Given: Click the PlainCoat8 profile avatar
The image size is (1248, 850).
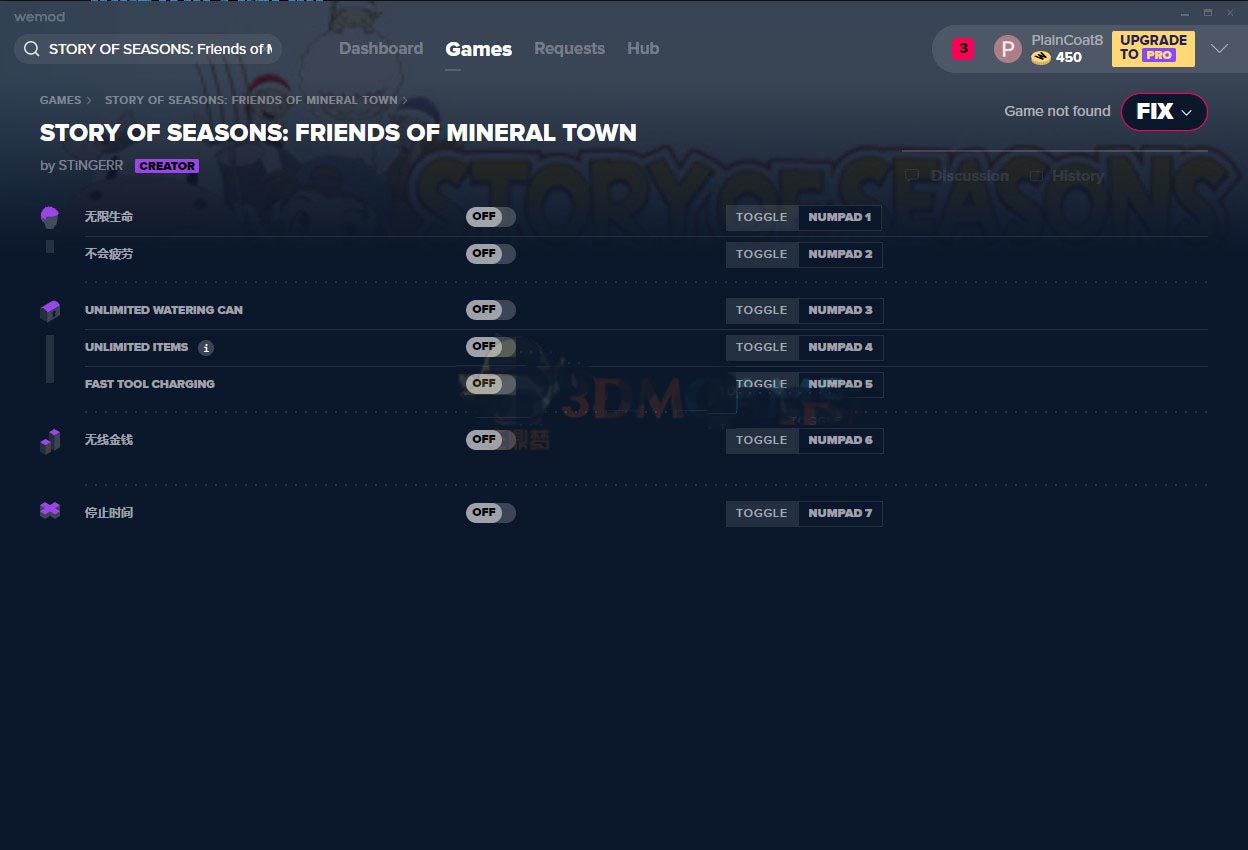Looking at the screenshot, I should click(x=1007, y=49).
